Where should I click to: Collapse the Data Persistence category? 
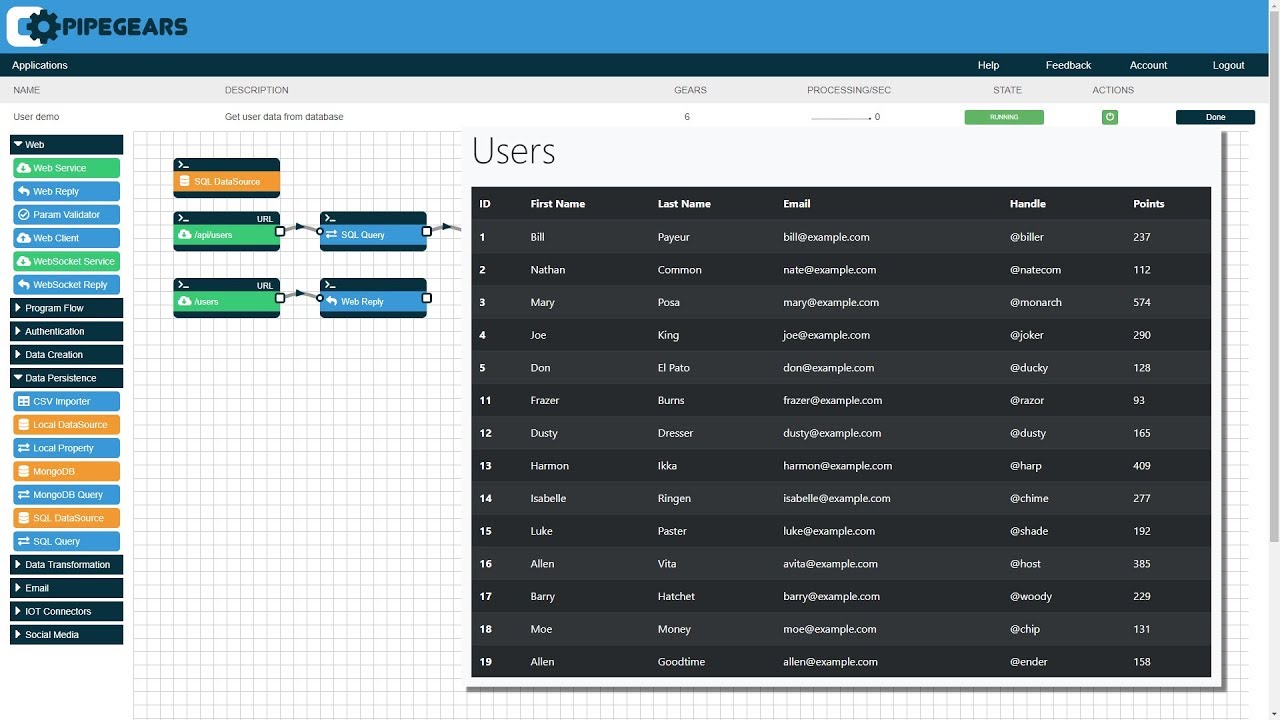pos(66,378)
